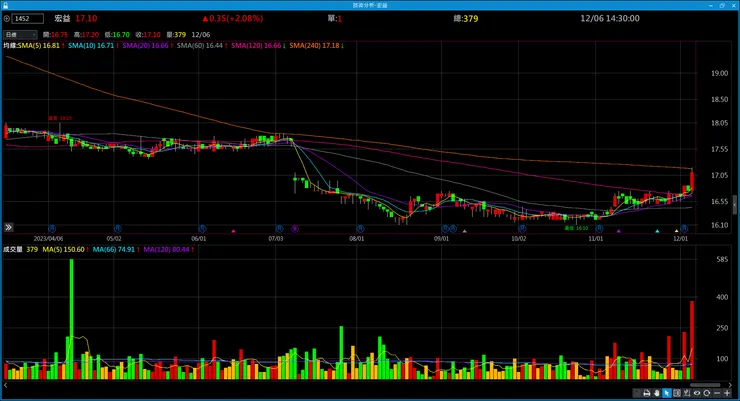Click the 08/01 date axis label
740x401 pixels.
(x=357, y=239)
